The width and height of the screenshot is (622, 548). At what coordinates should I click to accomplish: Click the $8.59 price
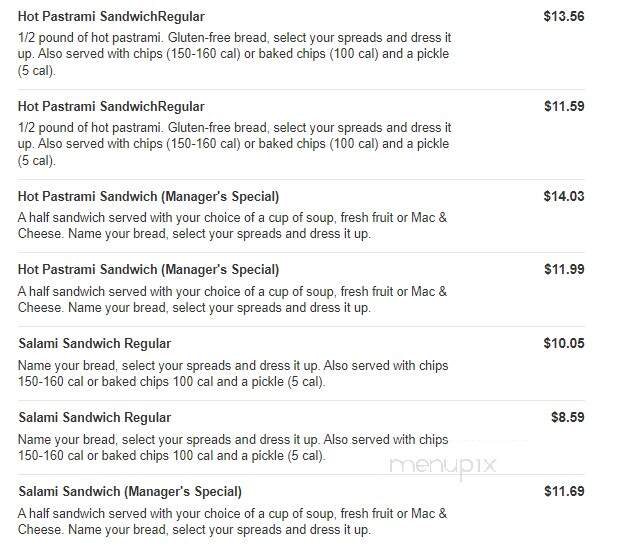[568, 417]
